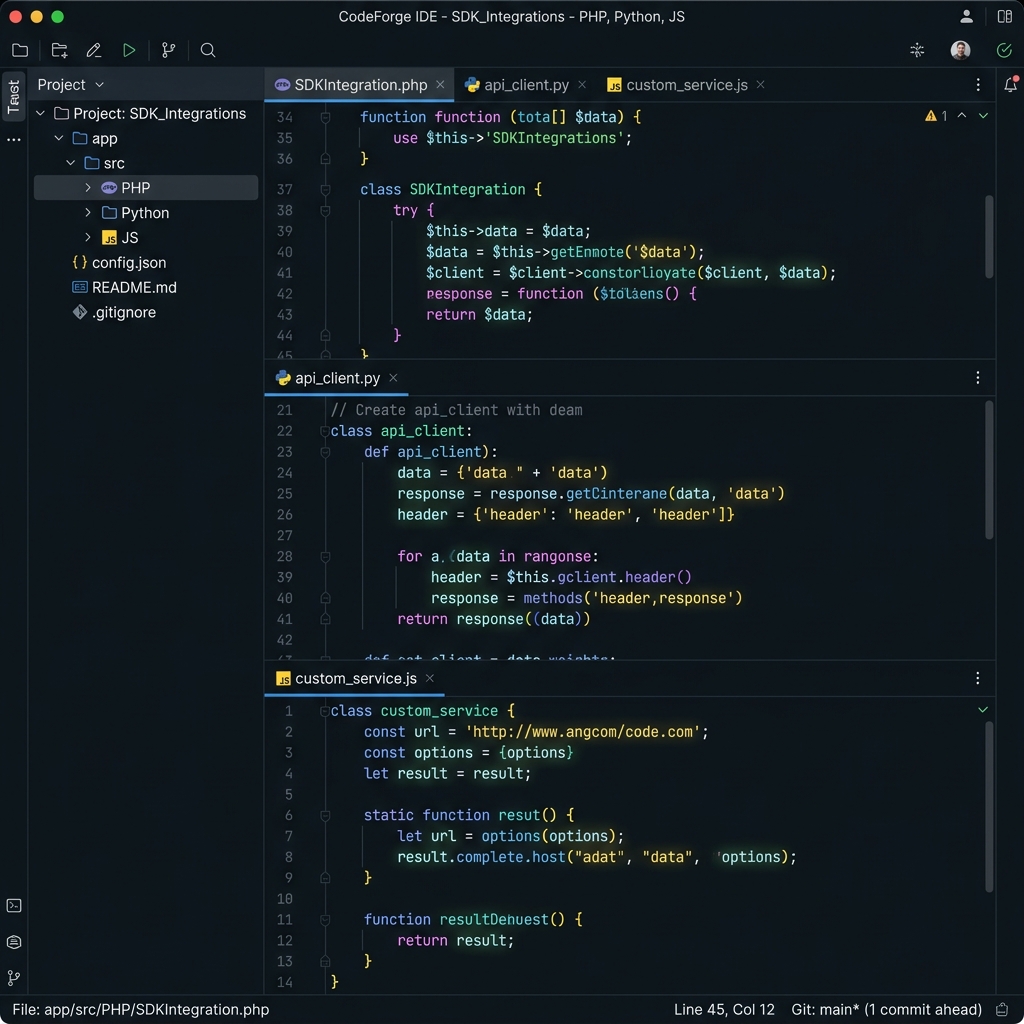Viewport: 1024px width, 1024px height.
Task: Click Git: main* branch status
Action: pyautogui.click(x=886, y=1010)
